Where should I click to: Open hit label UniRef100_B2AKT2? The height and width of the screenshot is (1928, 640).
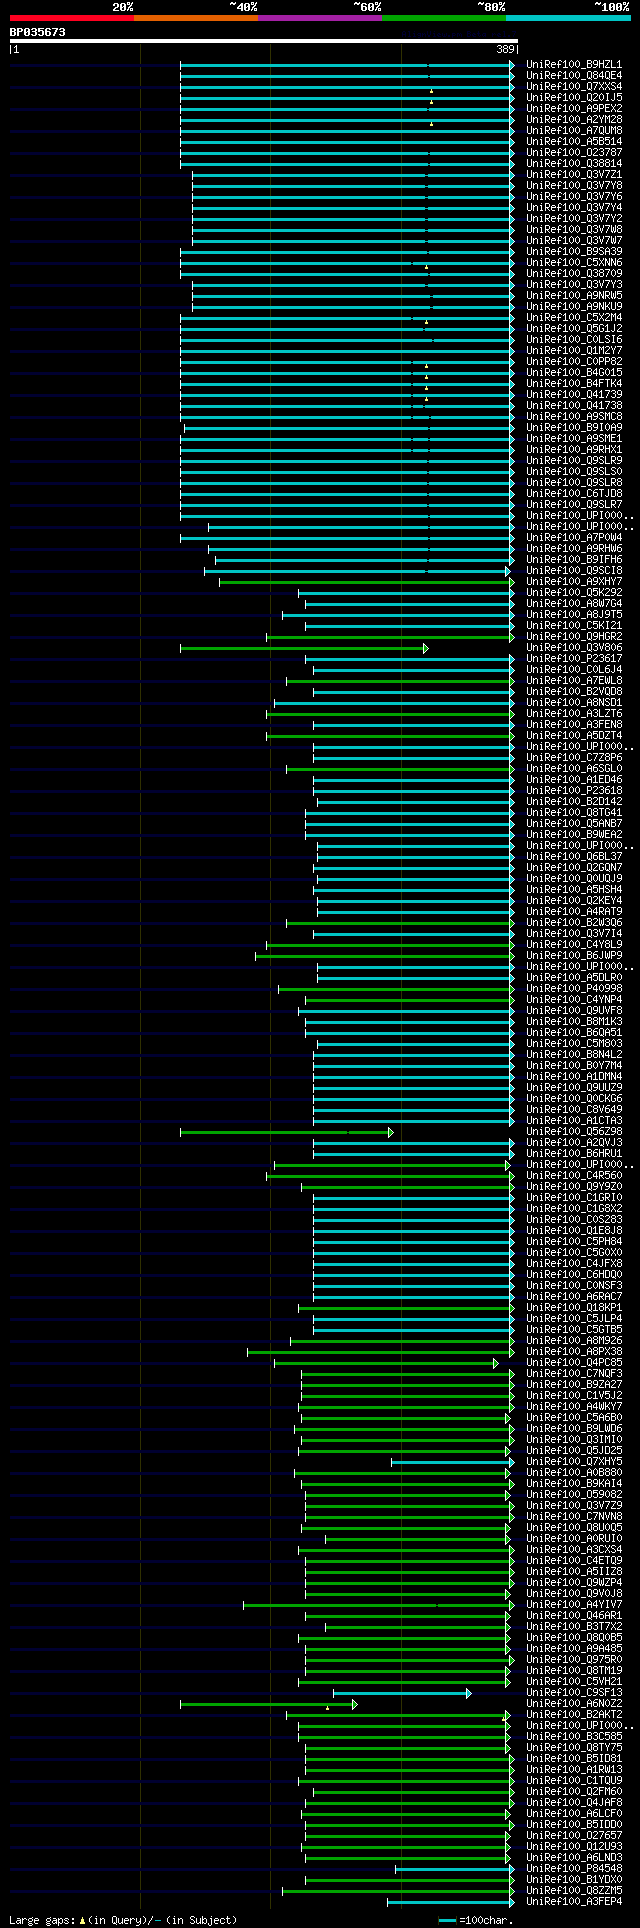[574, 1715]
